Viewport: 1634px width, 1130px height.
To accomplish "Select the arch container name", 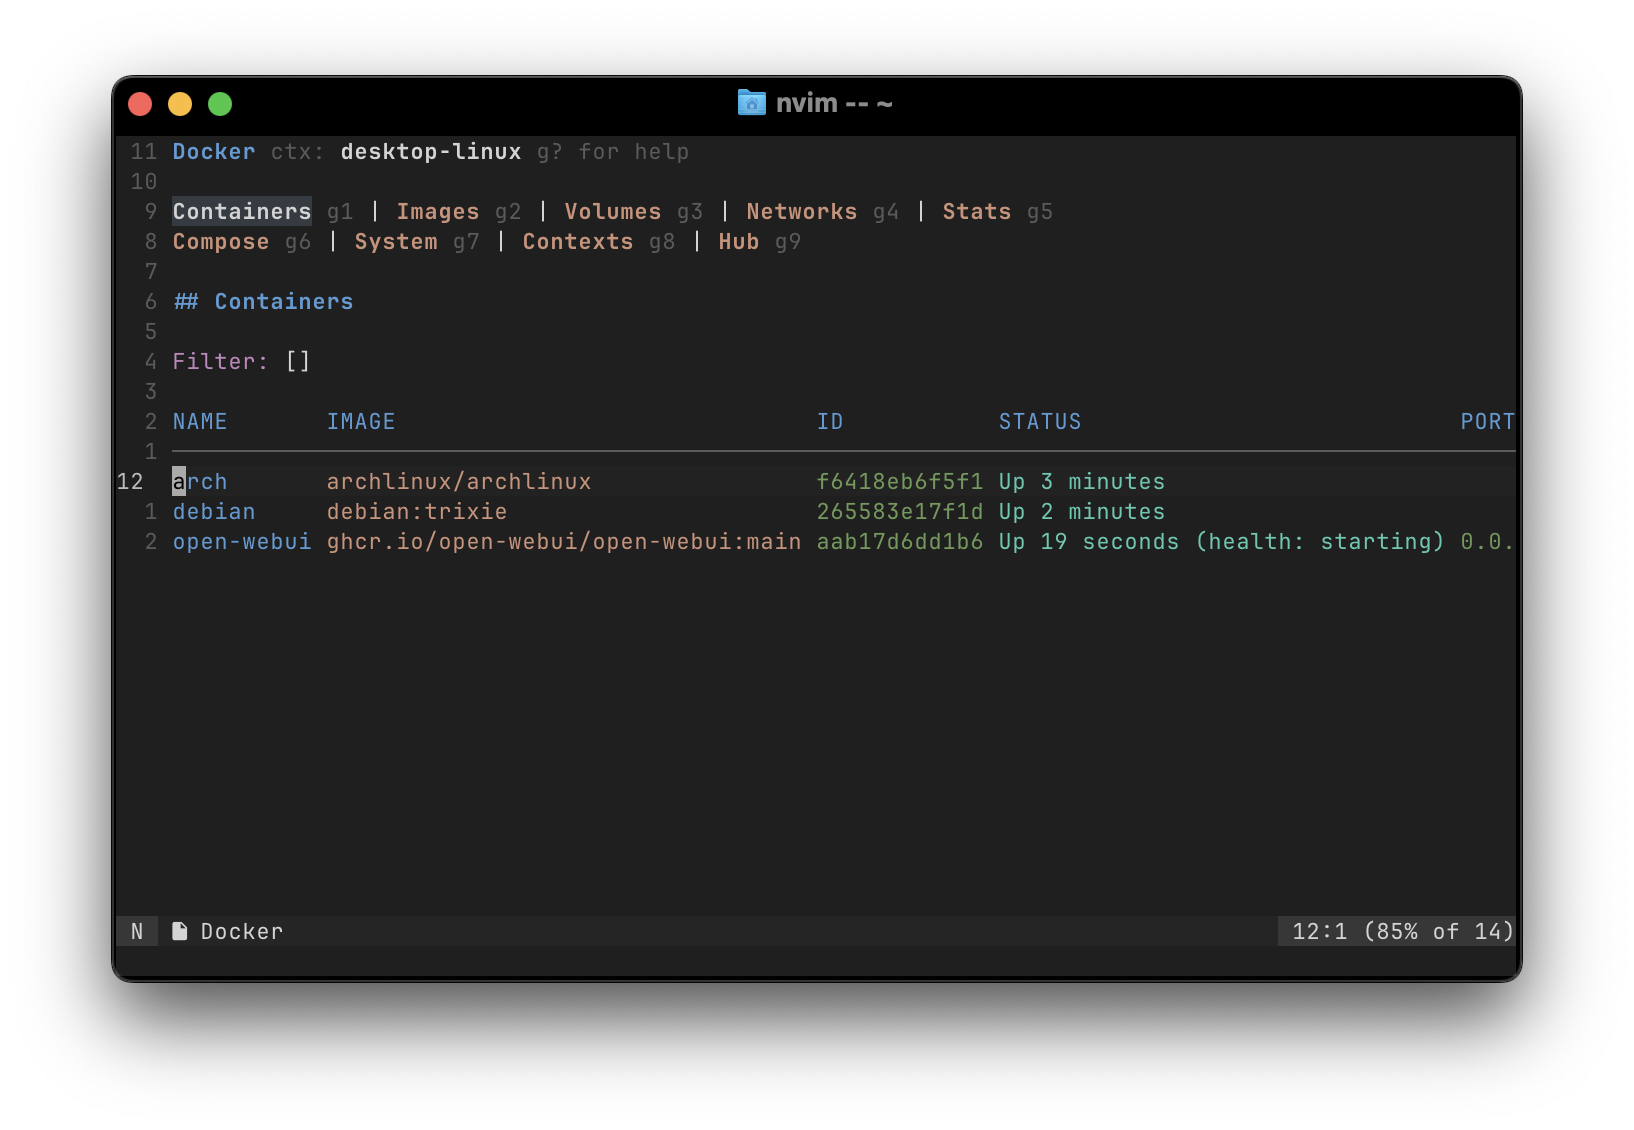I will click(200, 481).
